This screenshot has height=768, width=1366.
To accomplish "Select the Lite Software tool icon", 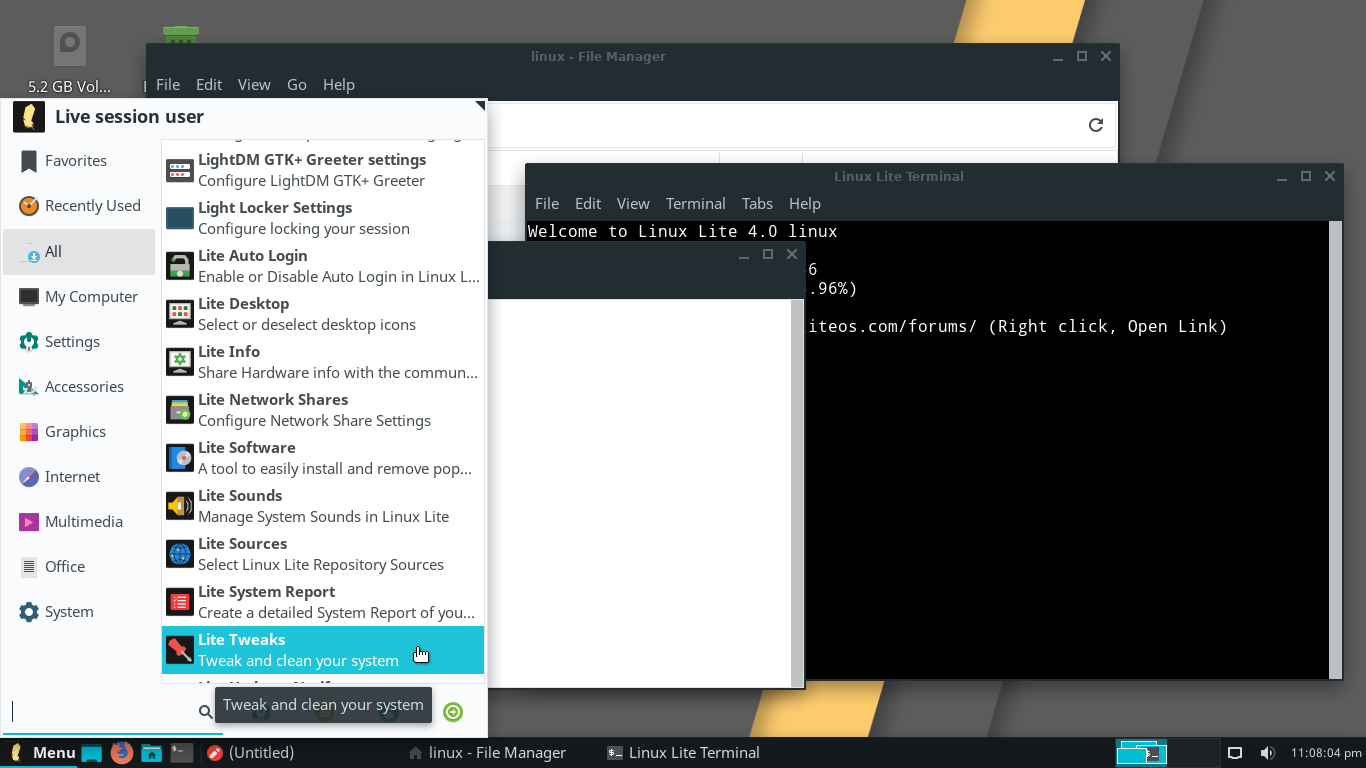I will 179,458.
